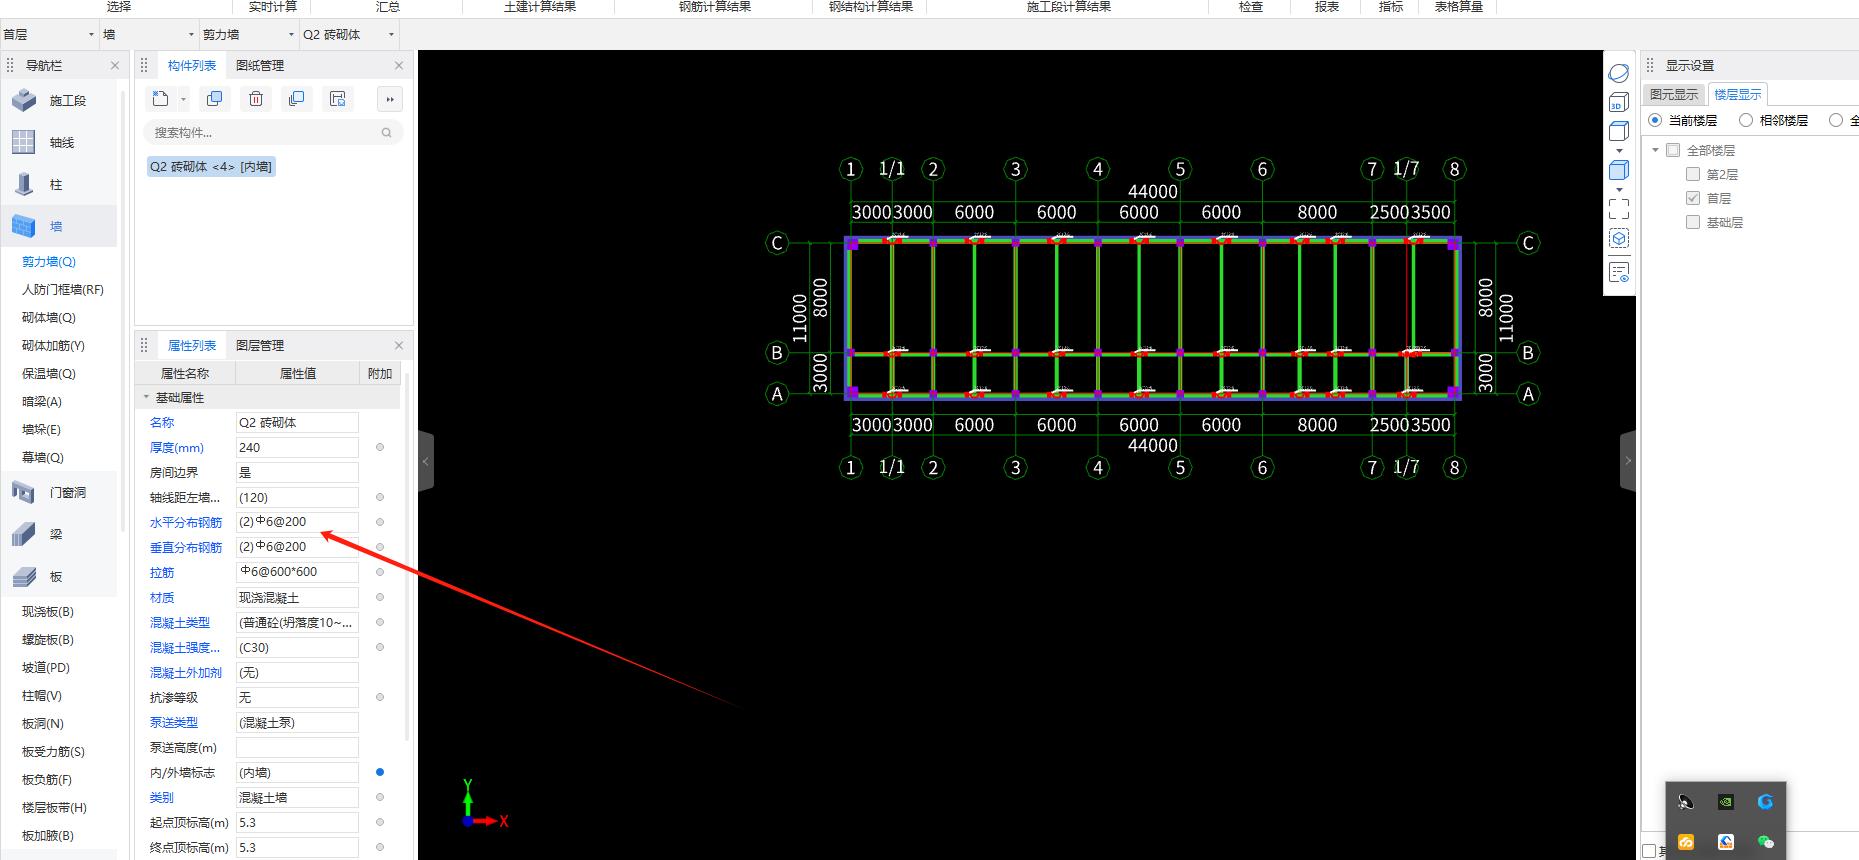The height and width of the screenshot is (860, 1859).
Task: Click the speaker icon in system tray popup
Action: [x=1686, y=802]
